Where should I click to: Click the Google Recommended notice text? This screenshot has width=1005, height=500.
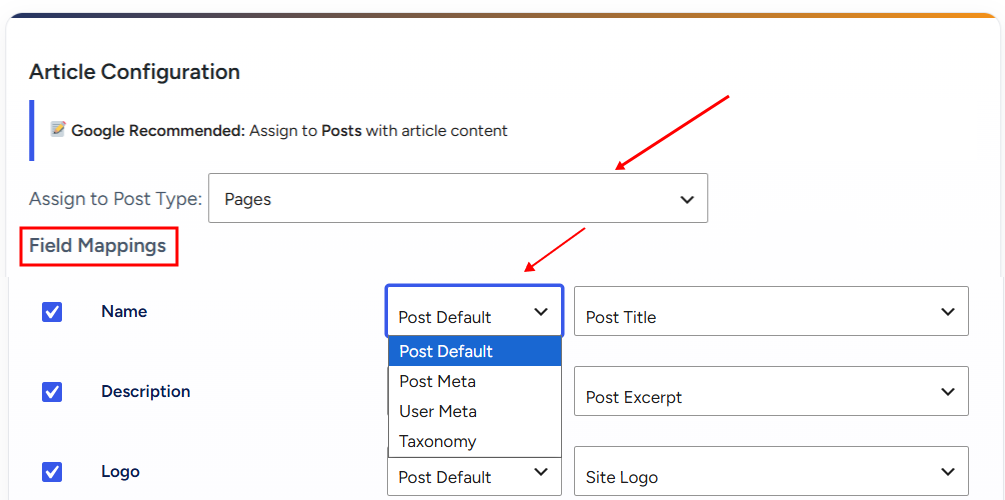289,131
